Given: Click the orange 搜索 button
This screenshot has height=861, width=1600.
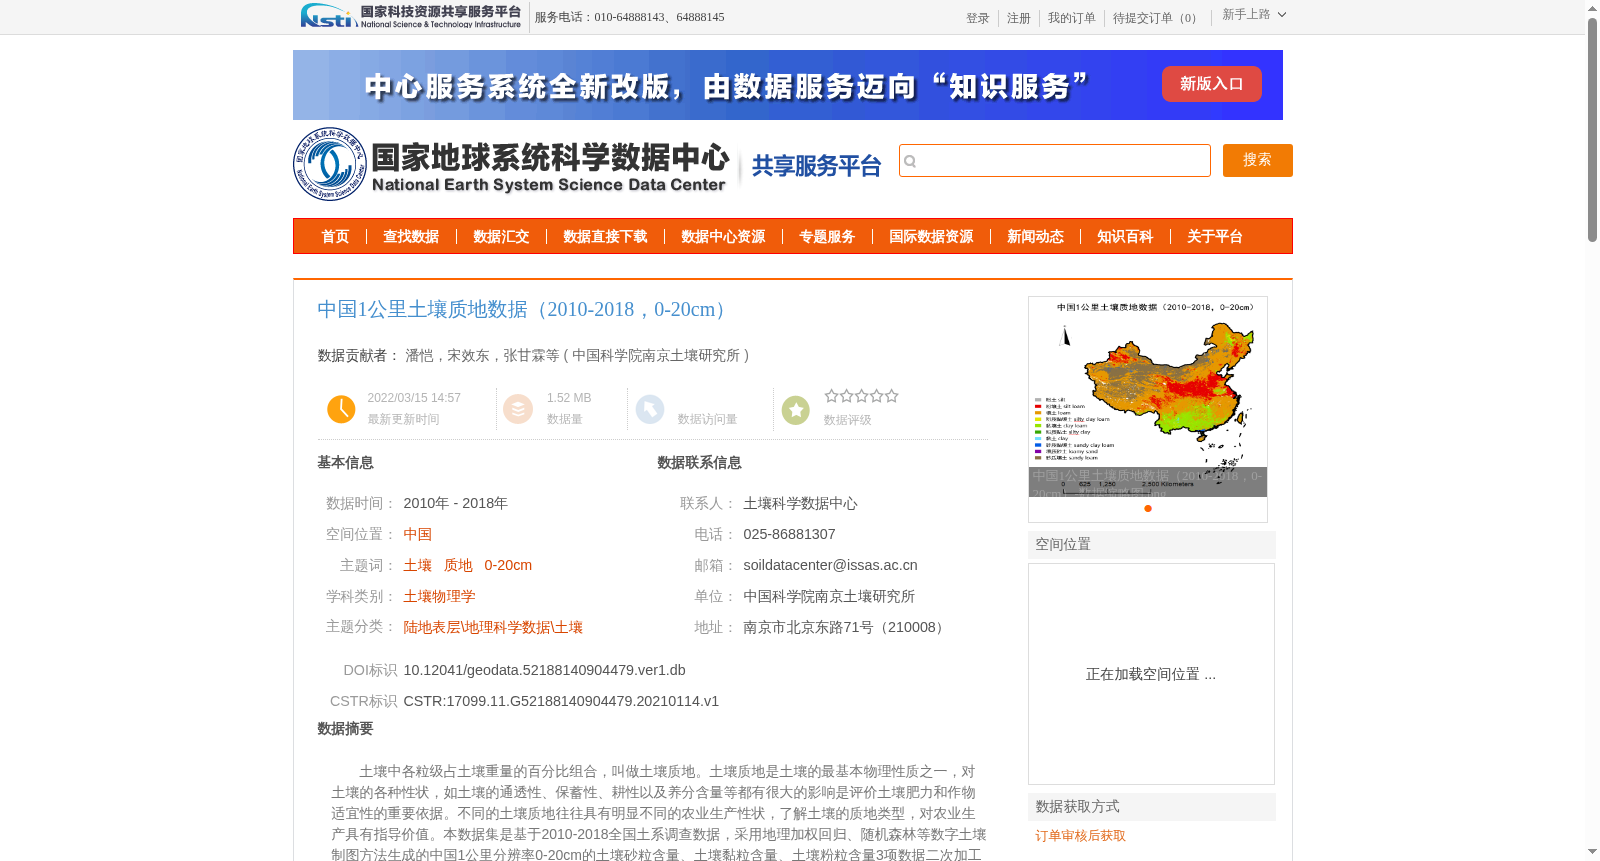Looking at the screenshot, I should point(1257,160).
